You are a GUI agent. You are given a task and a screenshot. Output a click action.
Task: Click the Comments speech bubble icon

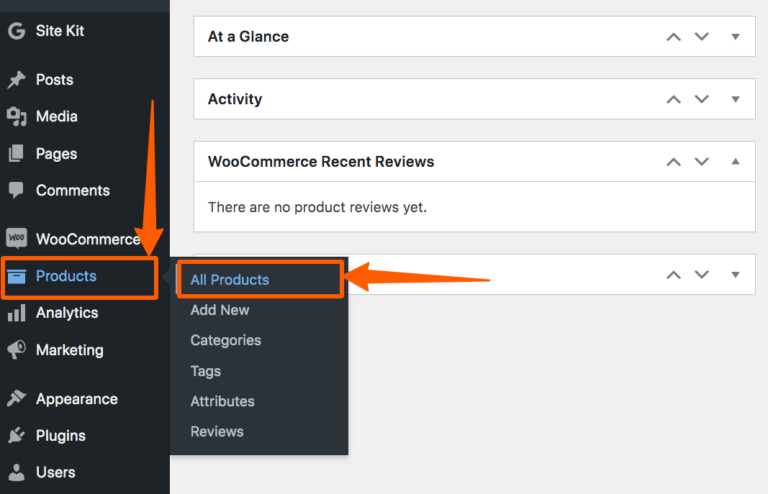[16, 190]
